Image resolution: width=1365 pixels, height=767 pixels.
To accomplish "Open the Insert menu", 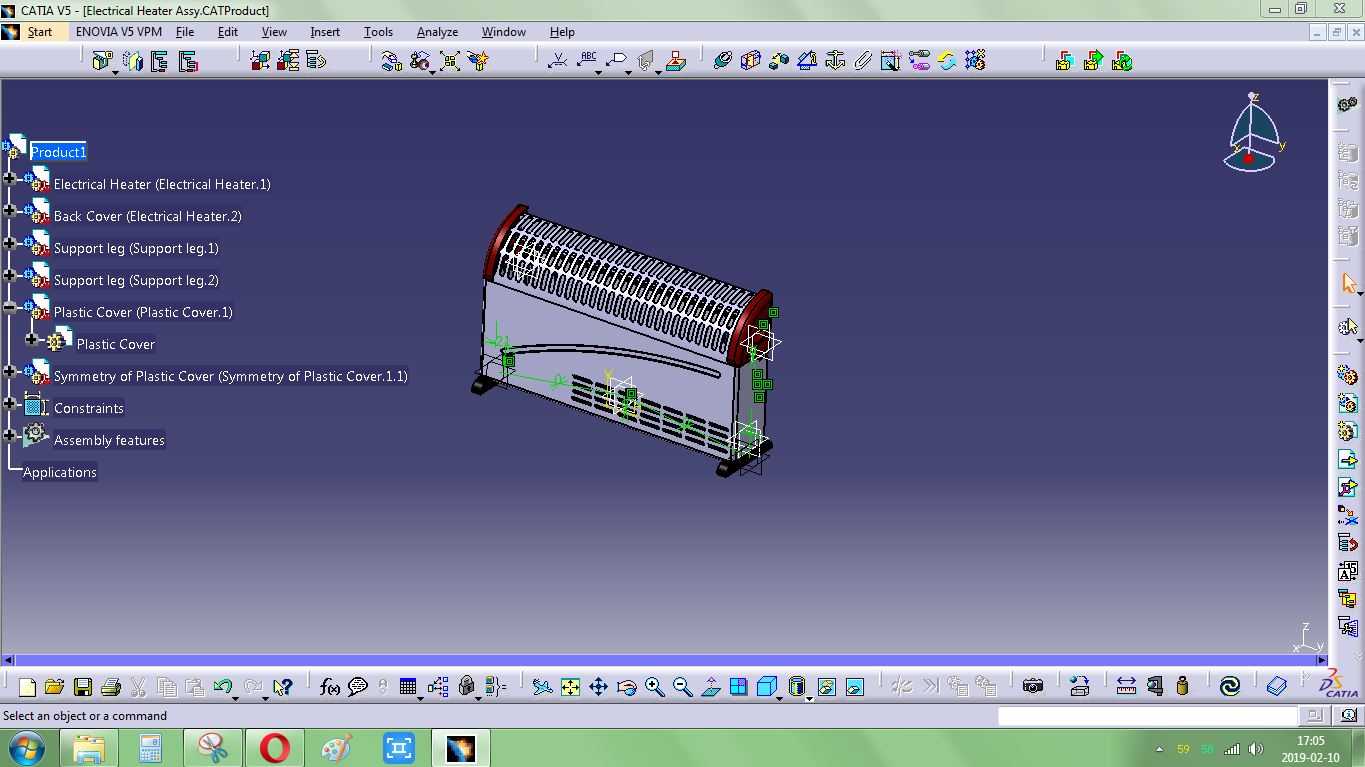I will (325, 32).
